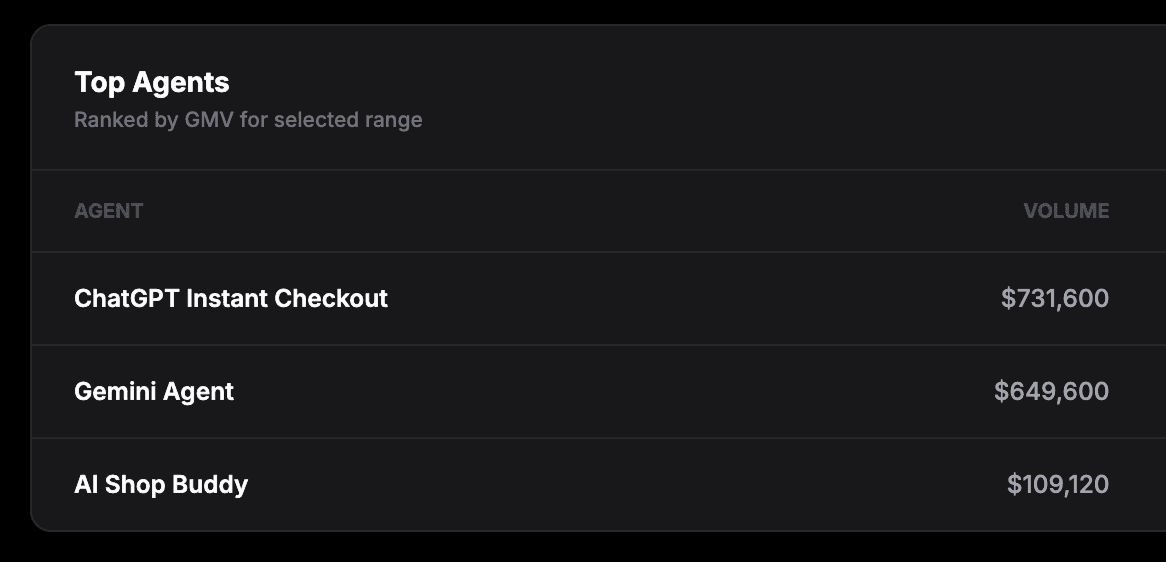Click the word Checkout in first row

[331, 298]
